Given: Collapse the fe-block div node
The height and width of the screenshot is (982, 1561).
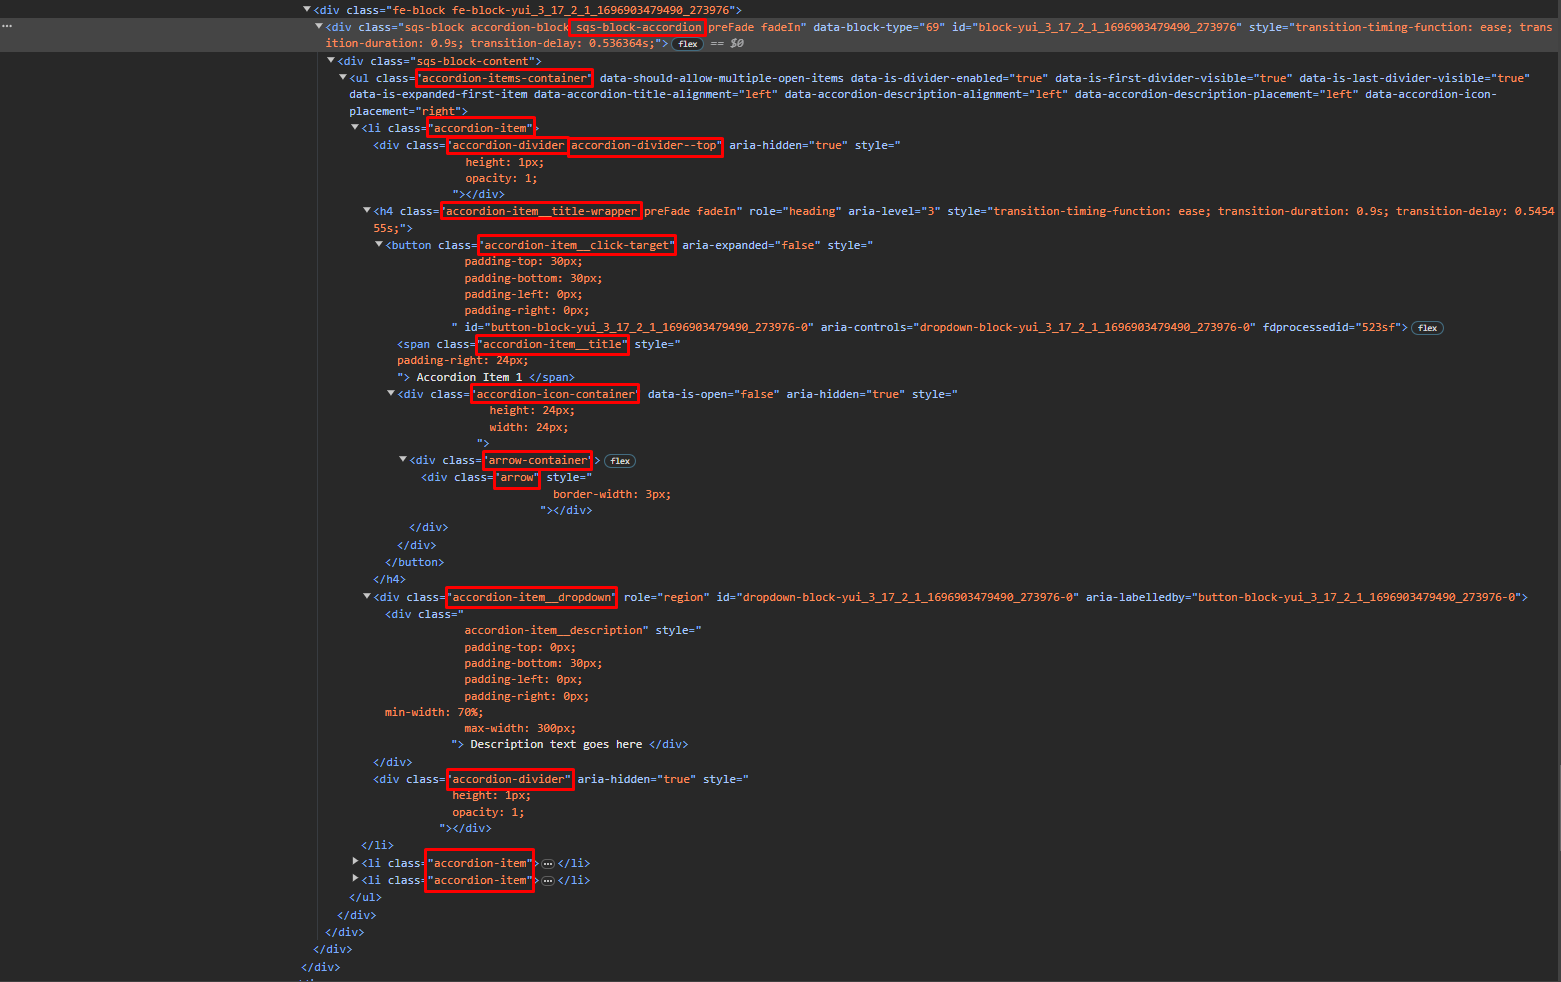Looking at the screenshot, I should click(x=307, y=10).
